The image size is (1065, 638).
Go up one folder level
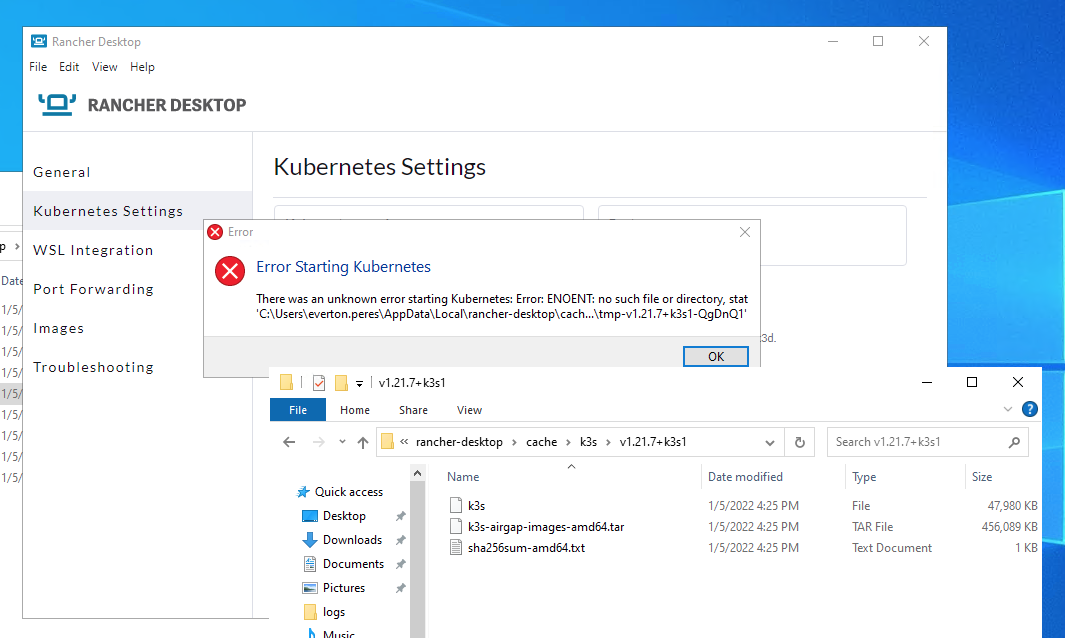(363, 443)
